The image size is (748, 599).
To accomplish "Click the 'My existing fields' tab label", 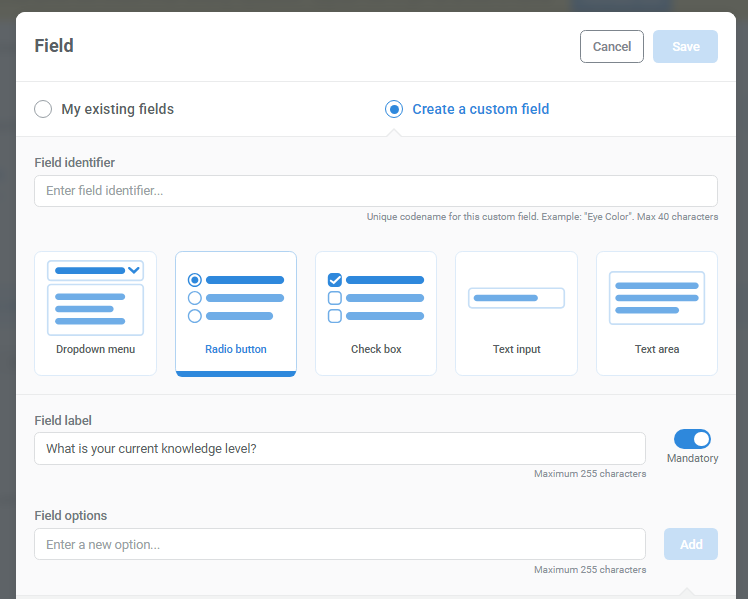I will (x=117, y=109).
